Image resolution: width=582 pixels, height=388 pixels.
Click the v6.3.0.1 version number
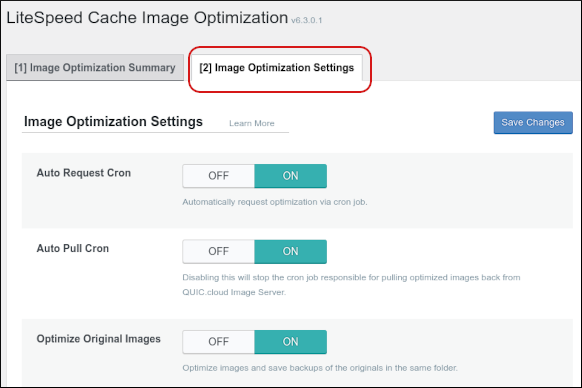(x=307, y=20)
